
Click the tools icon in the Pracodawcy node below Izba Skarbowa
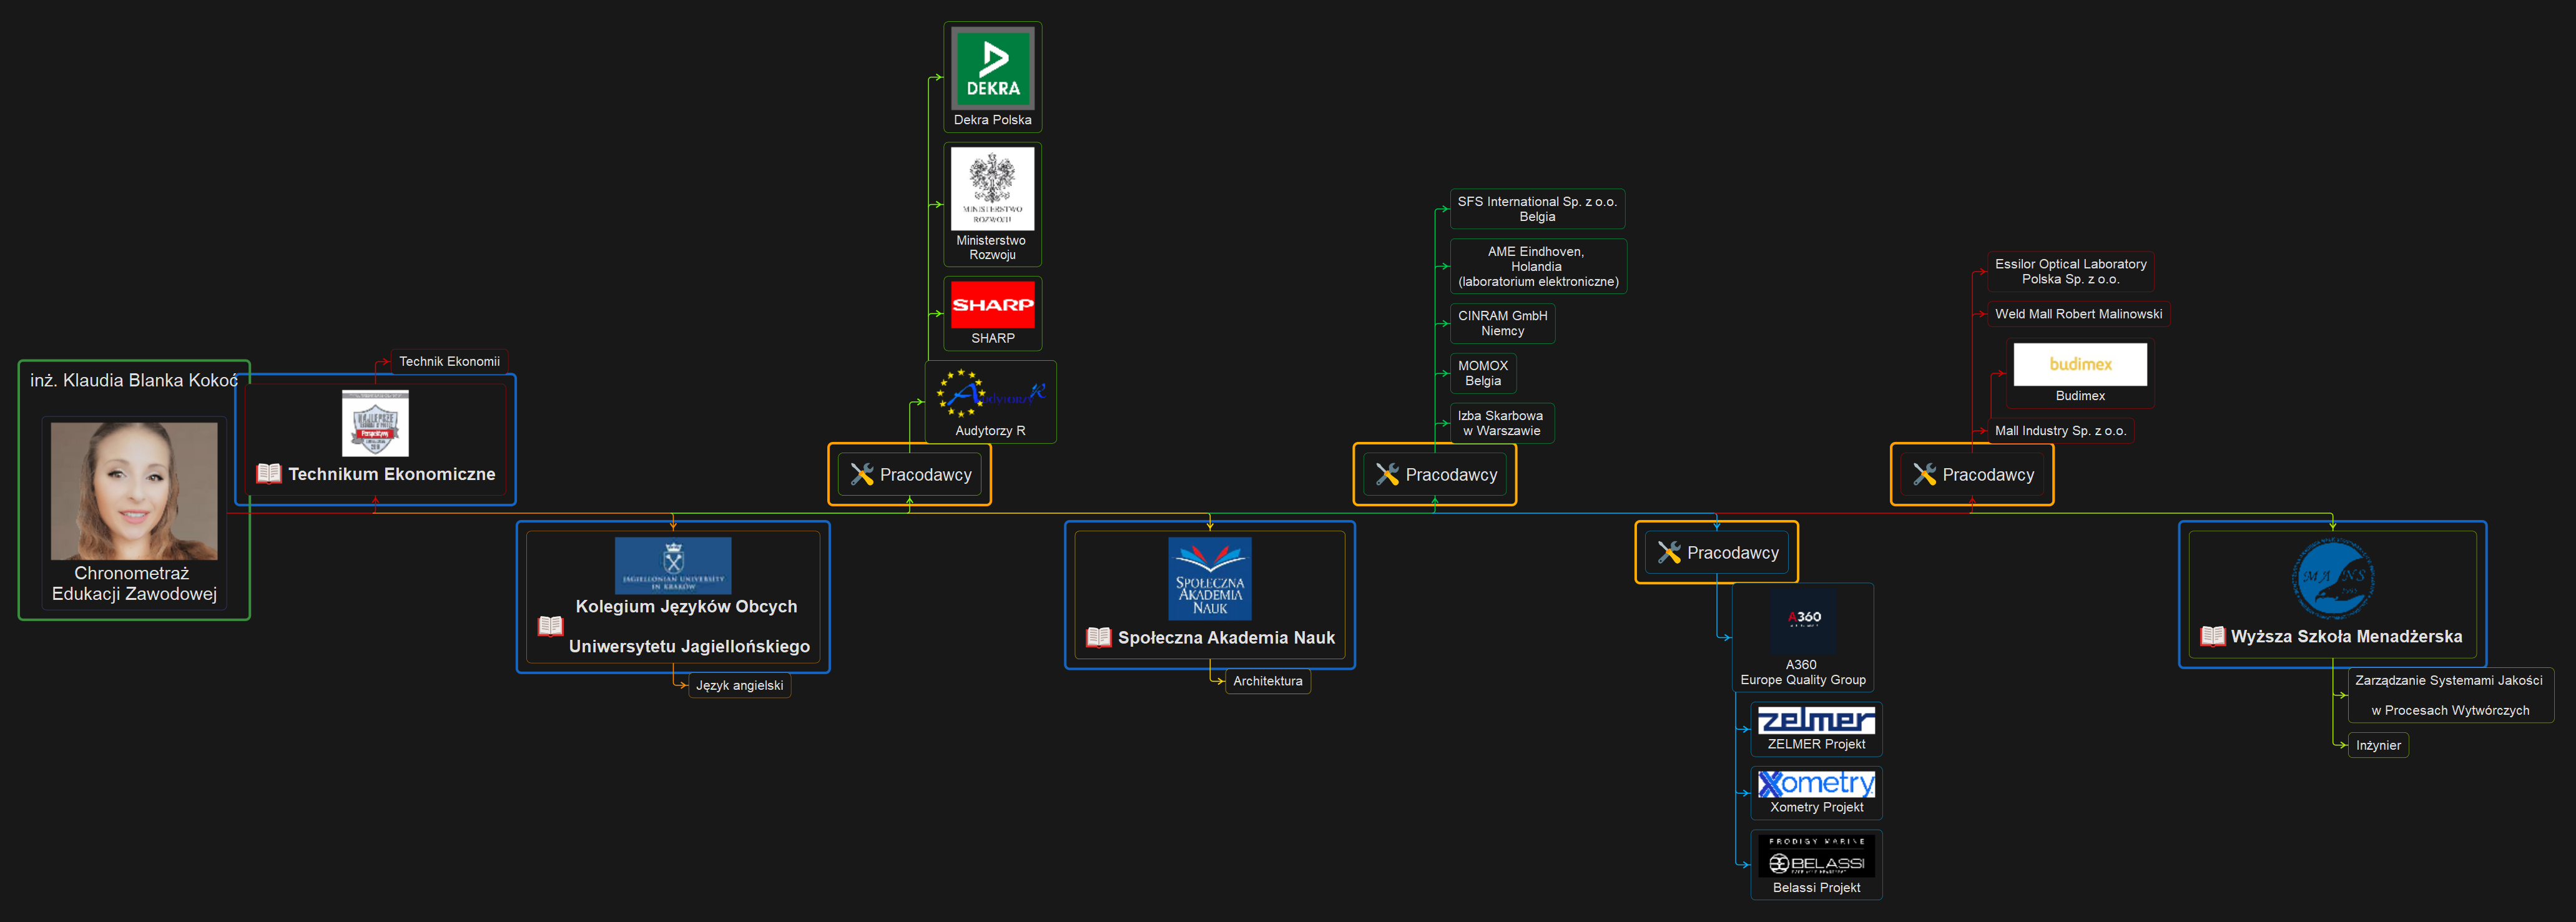[1387, 474]
